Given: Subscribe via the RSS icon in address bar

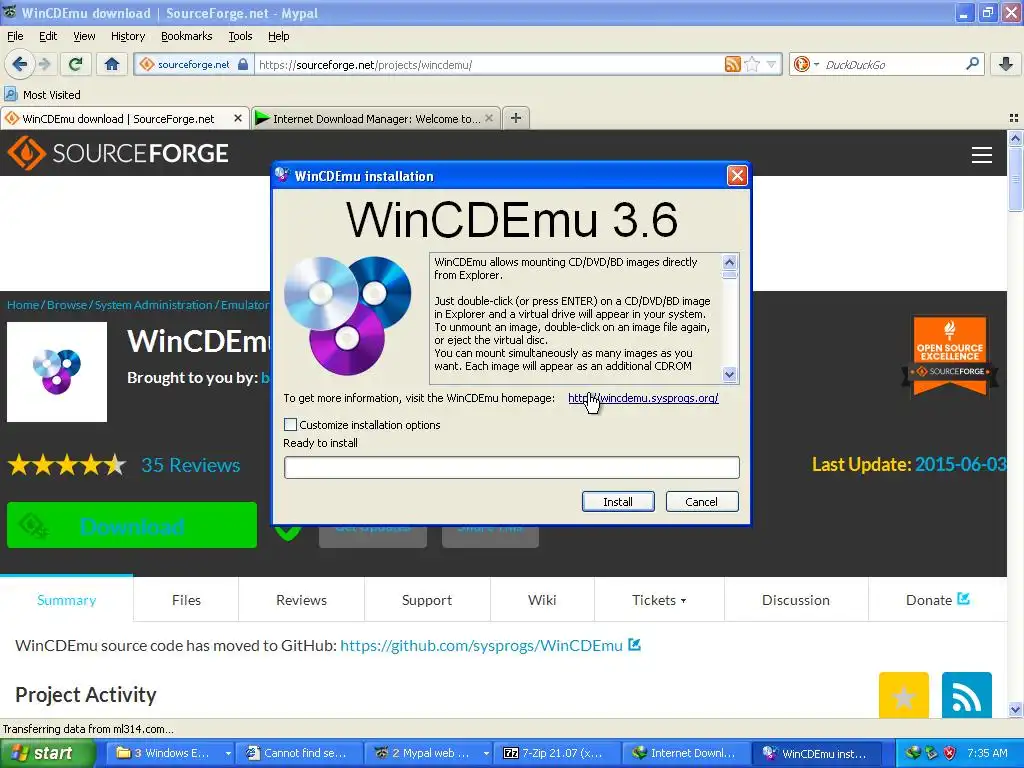Looking at the screenshot, I should pos(733,64).
